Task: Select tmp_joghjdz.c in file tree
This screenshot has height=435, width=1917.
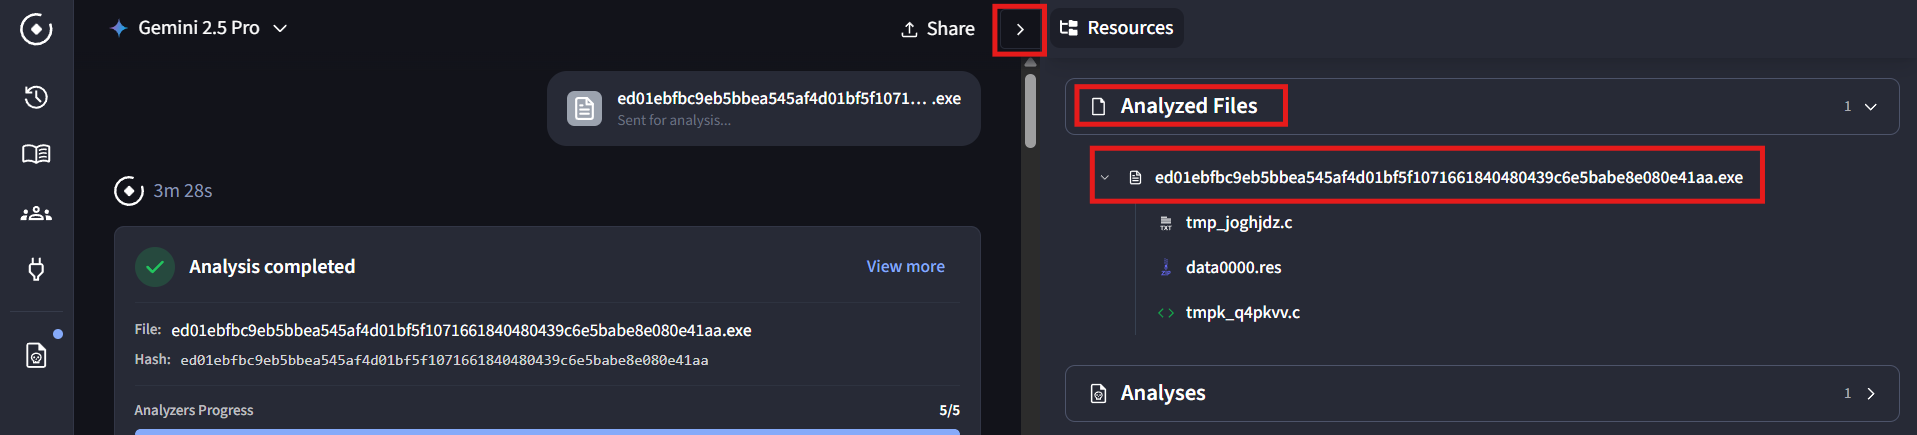Action: (x=1238, y=222)
